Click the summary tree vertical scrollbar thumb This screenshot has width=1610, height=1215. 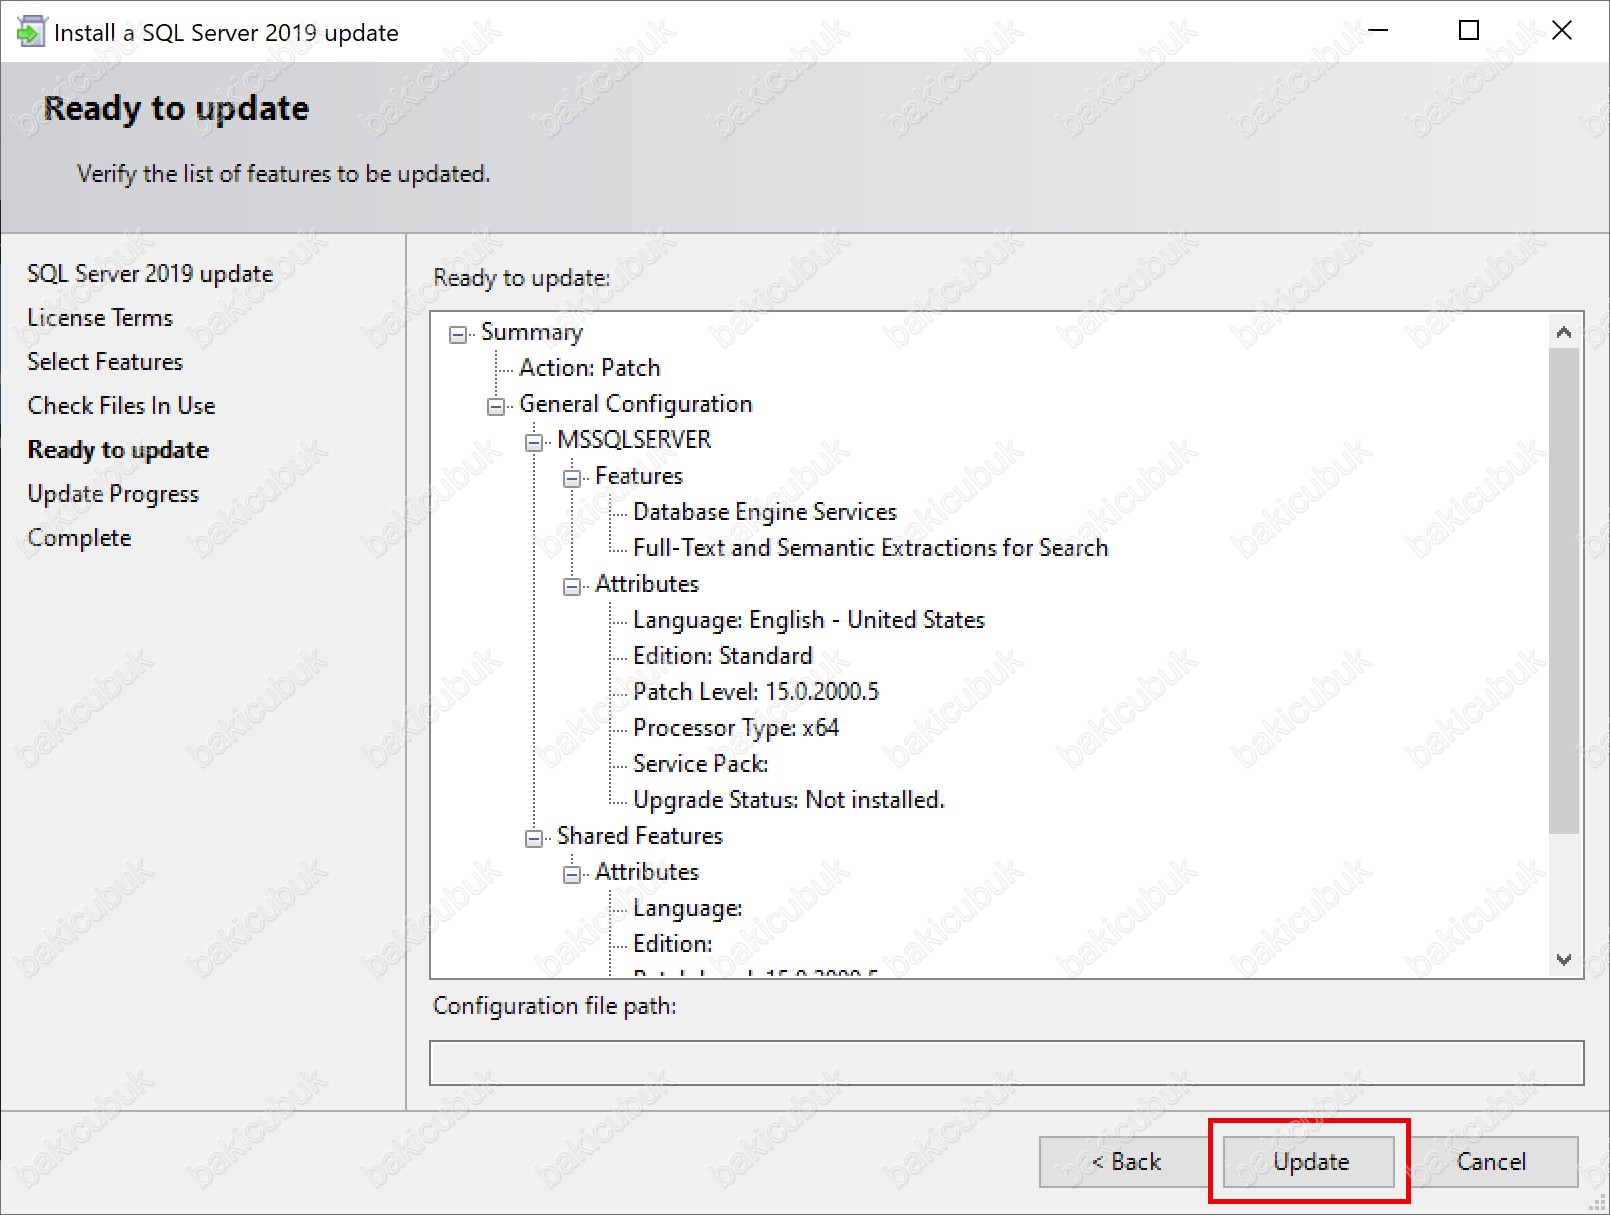coord(1564,590)
